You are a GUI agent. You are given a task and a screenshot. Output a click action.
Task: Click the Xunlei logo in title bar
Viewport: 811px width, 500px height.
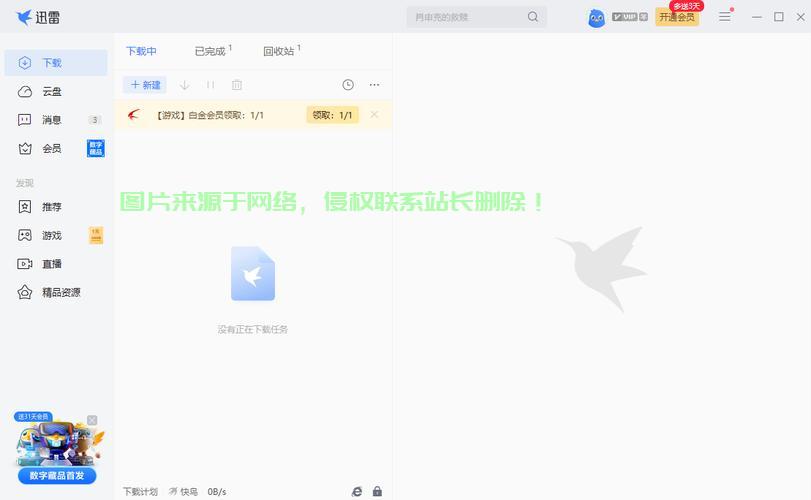coord(38,18)
